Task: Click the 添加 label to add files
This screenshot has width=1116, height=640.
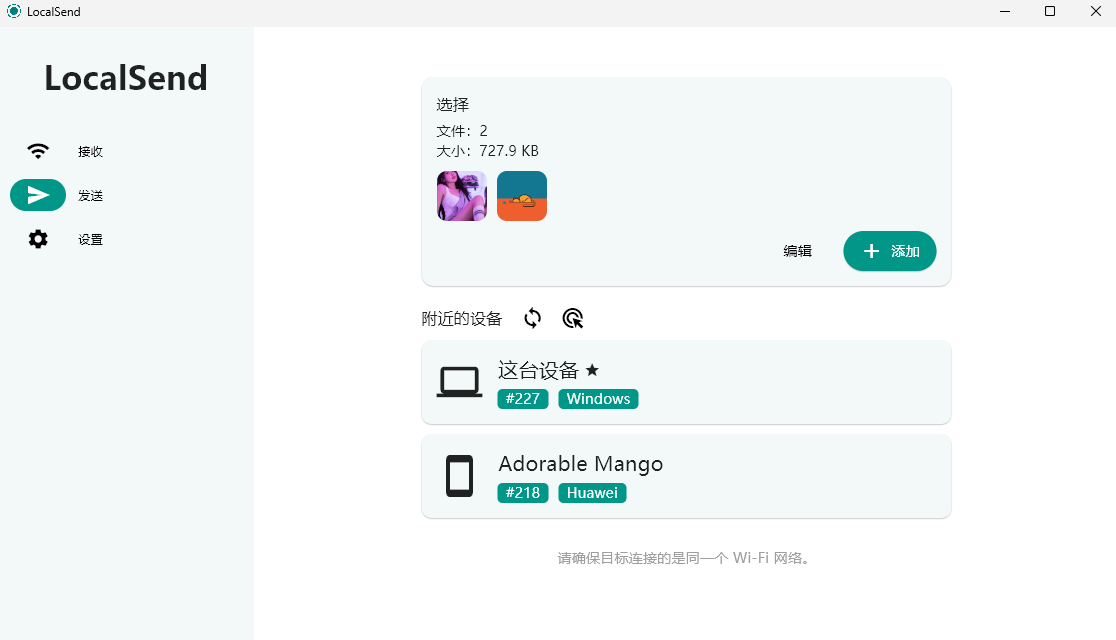Action: pyautogui.click(x=905, y=251)
